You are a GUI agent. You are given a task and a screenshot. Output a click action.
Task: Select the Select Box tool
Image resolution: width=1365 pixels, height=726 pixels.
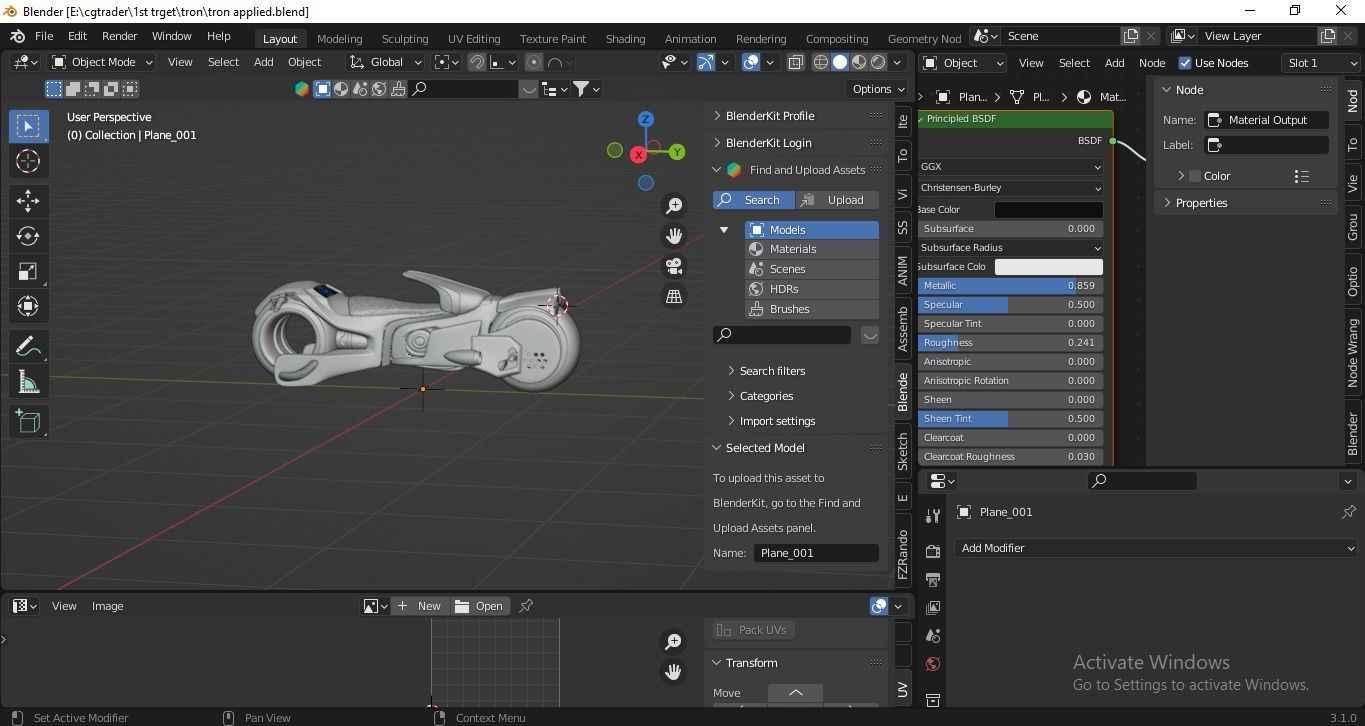[x=28, y=126]
